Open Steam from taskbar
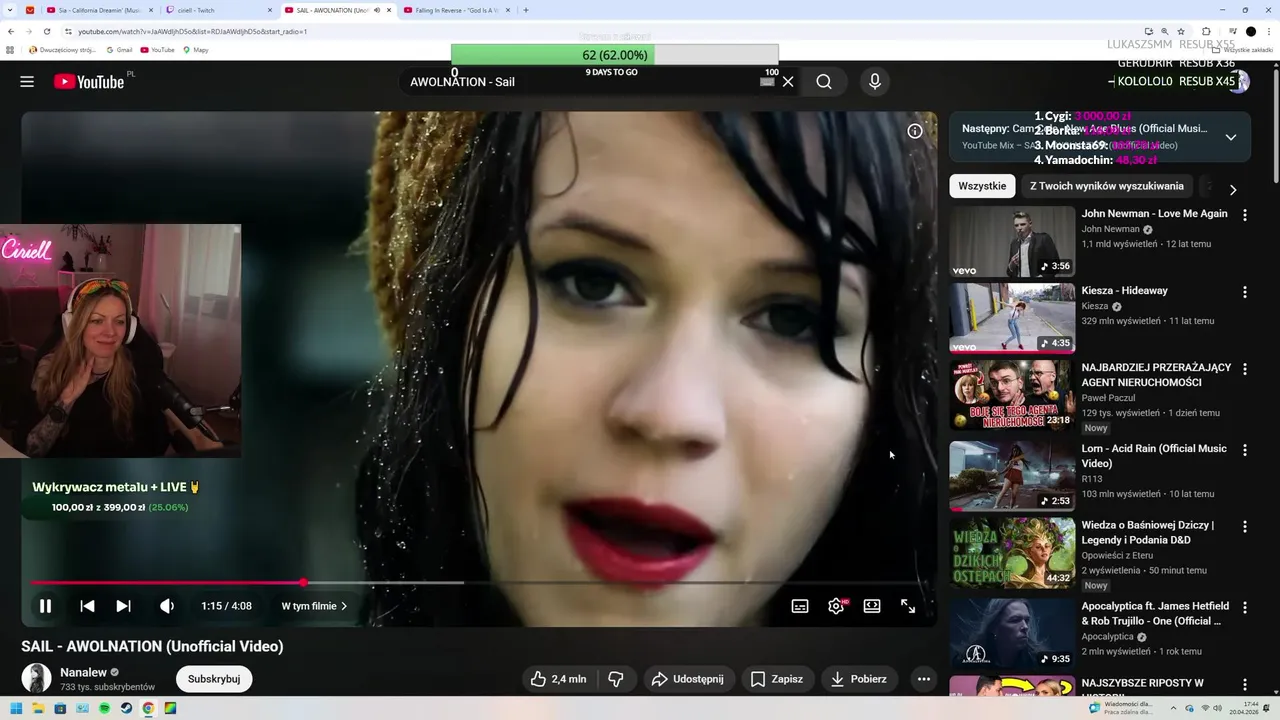The image size is (1280, 720). tap(126, 708)
